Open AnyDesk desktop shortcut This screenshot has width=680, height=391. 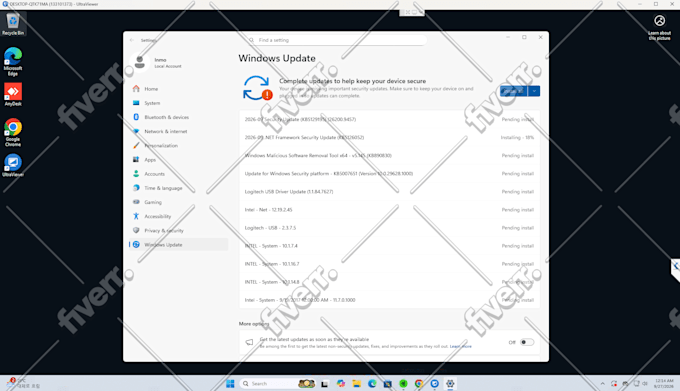pos(13,94)
